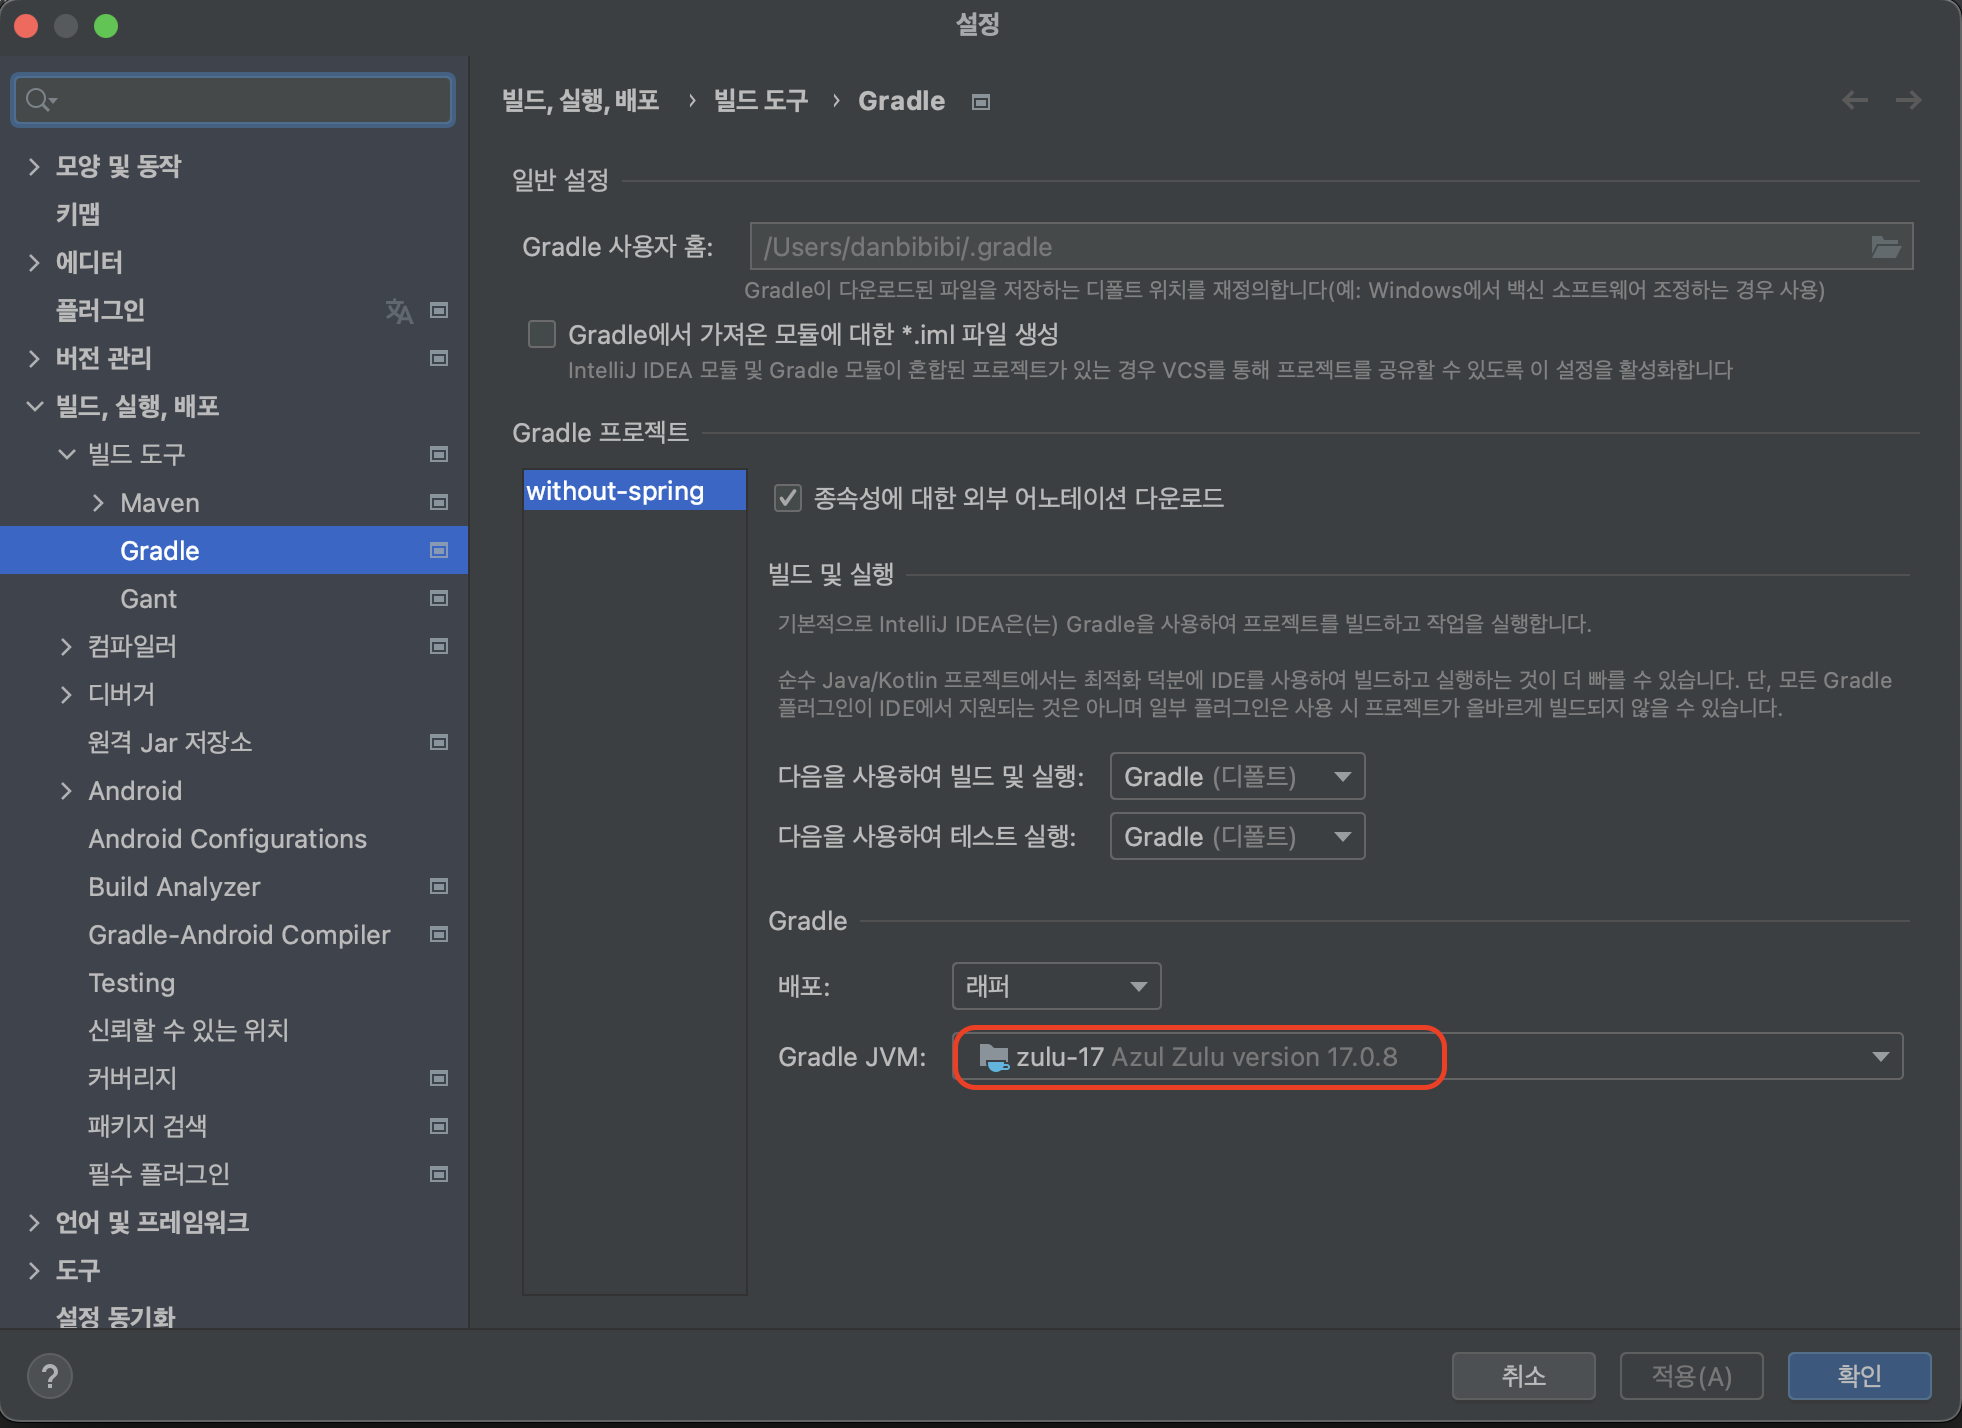Collapse the 빌드, 실행, 배포 section
The height and width of the screenshot is (1428, 1962).
(34, 406)
